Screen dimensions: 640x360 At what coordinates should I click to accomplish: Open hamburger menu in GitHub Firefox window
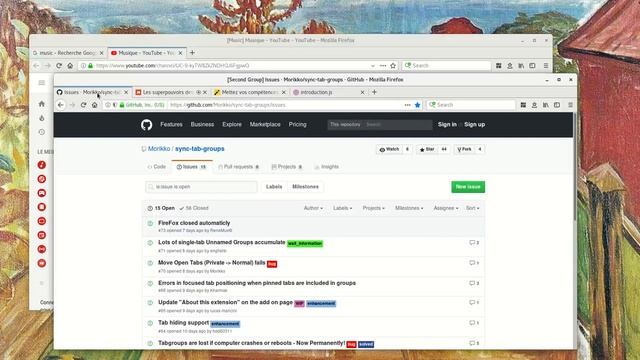tap(570, 105)
